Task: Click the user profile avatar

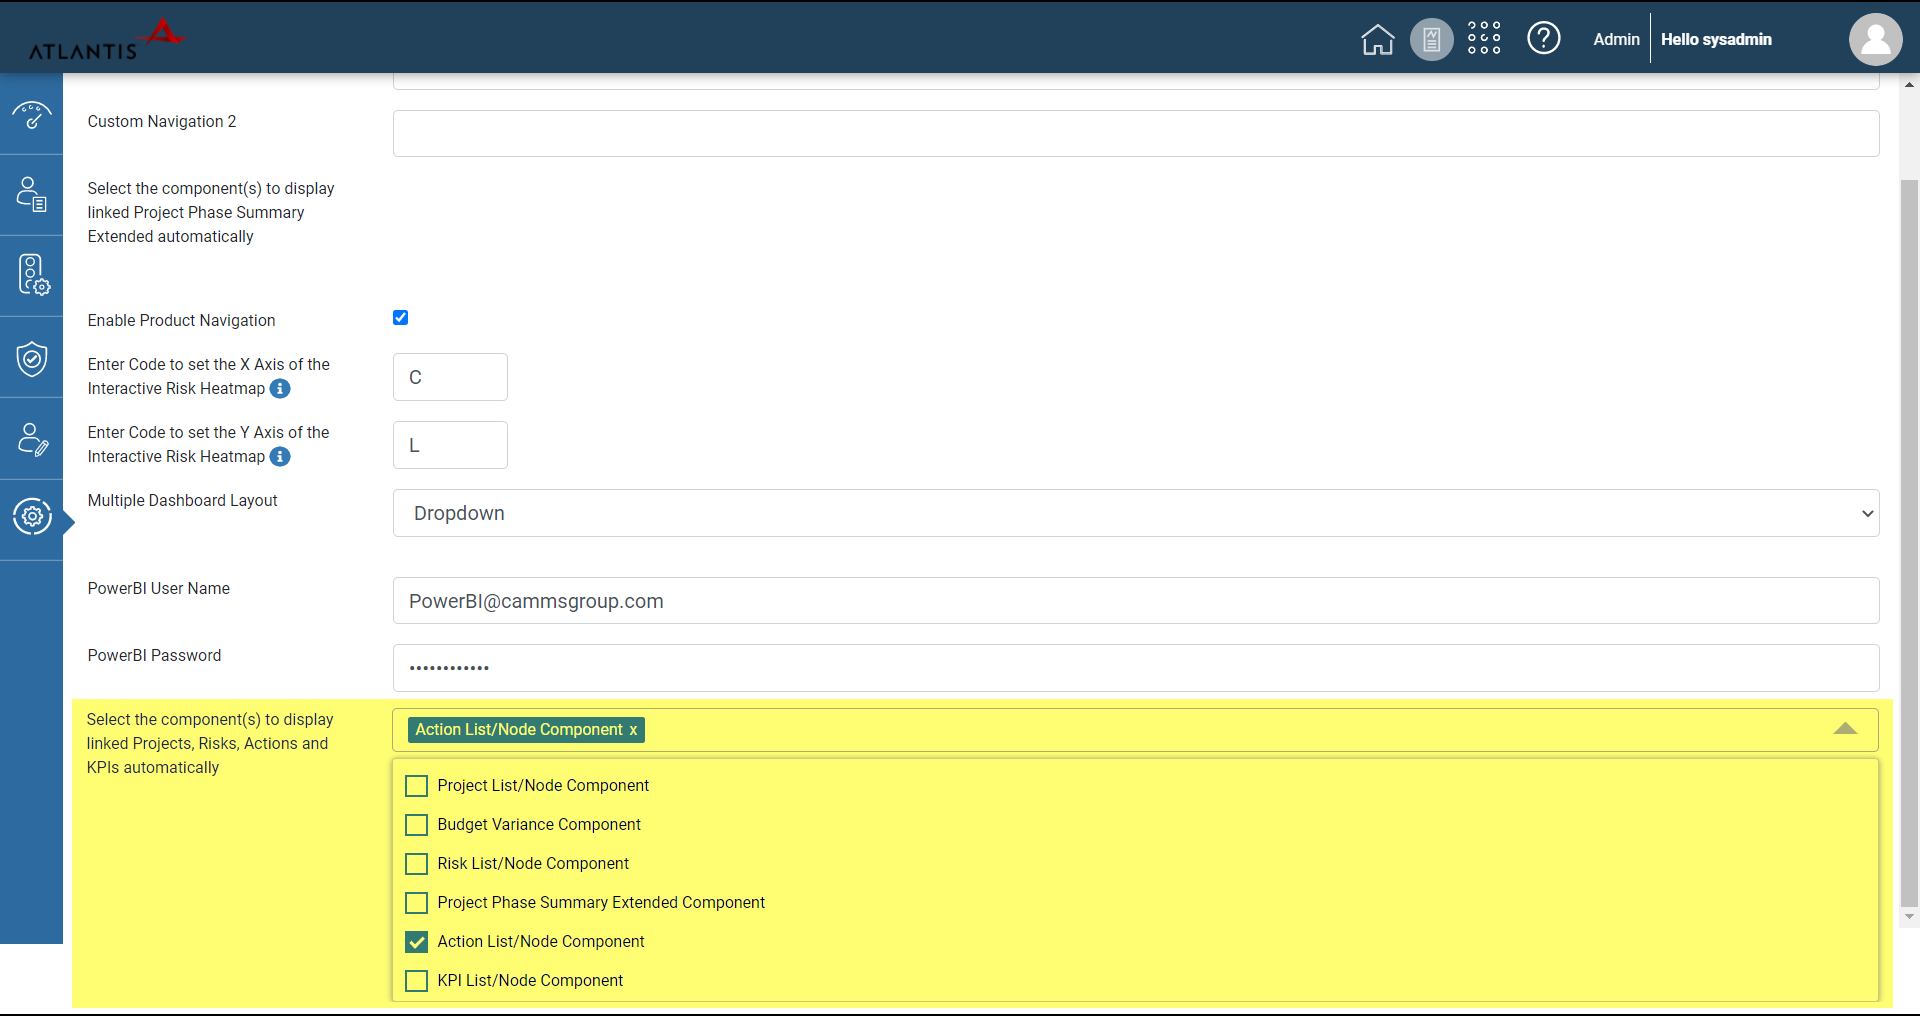Action: [1875, 39]
